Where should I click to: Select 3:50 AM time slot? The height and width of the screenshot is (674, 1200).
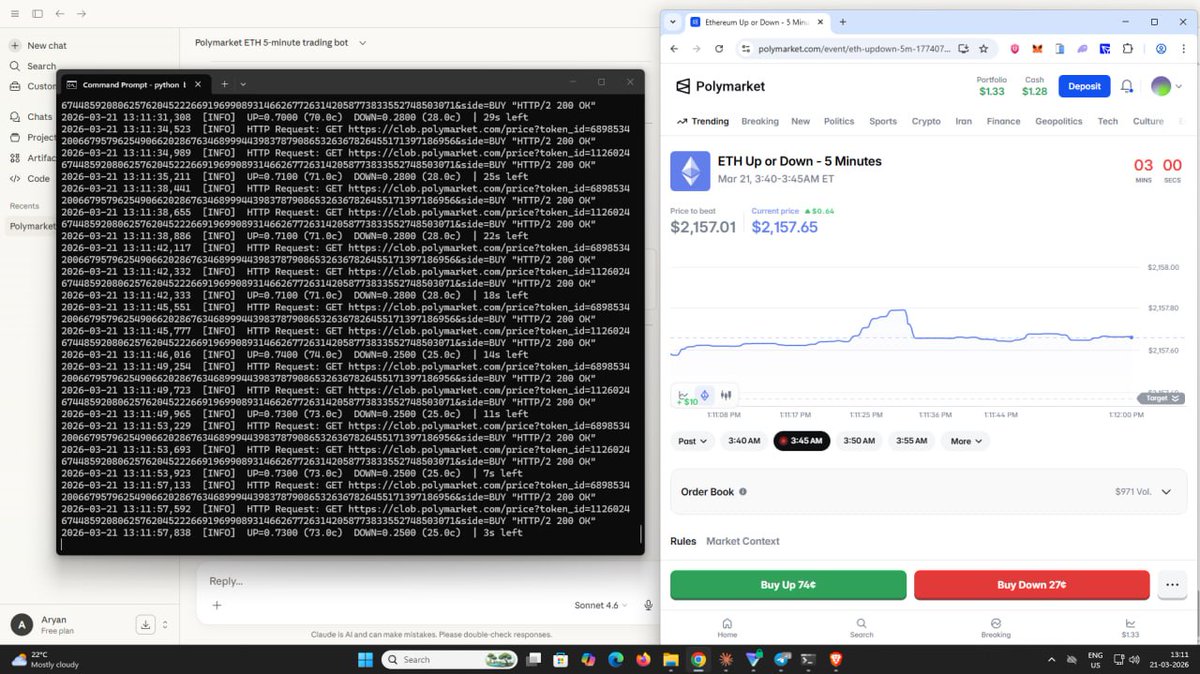coord(859,441)
